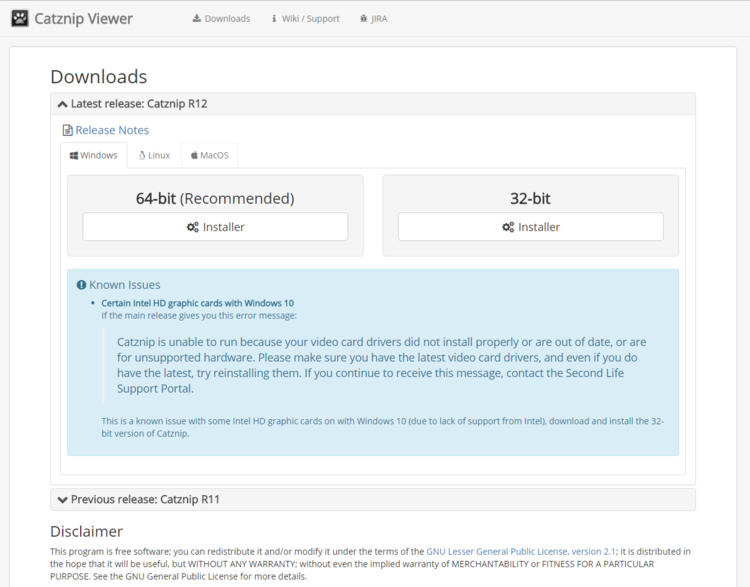Download the 32-bit Installer
Viewport: 750px width, 587px height.
pos(530,227)
